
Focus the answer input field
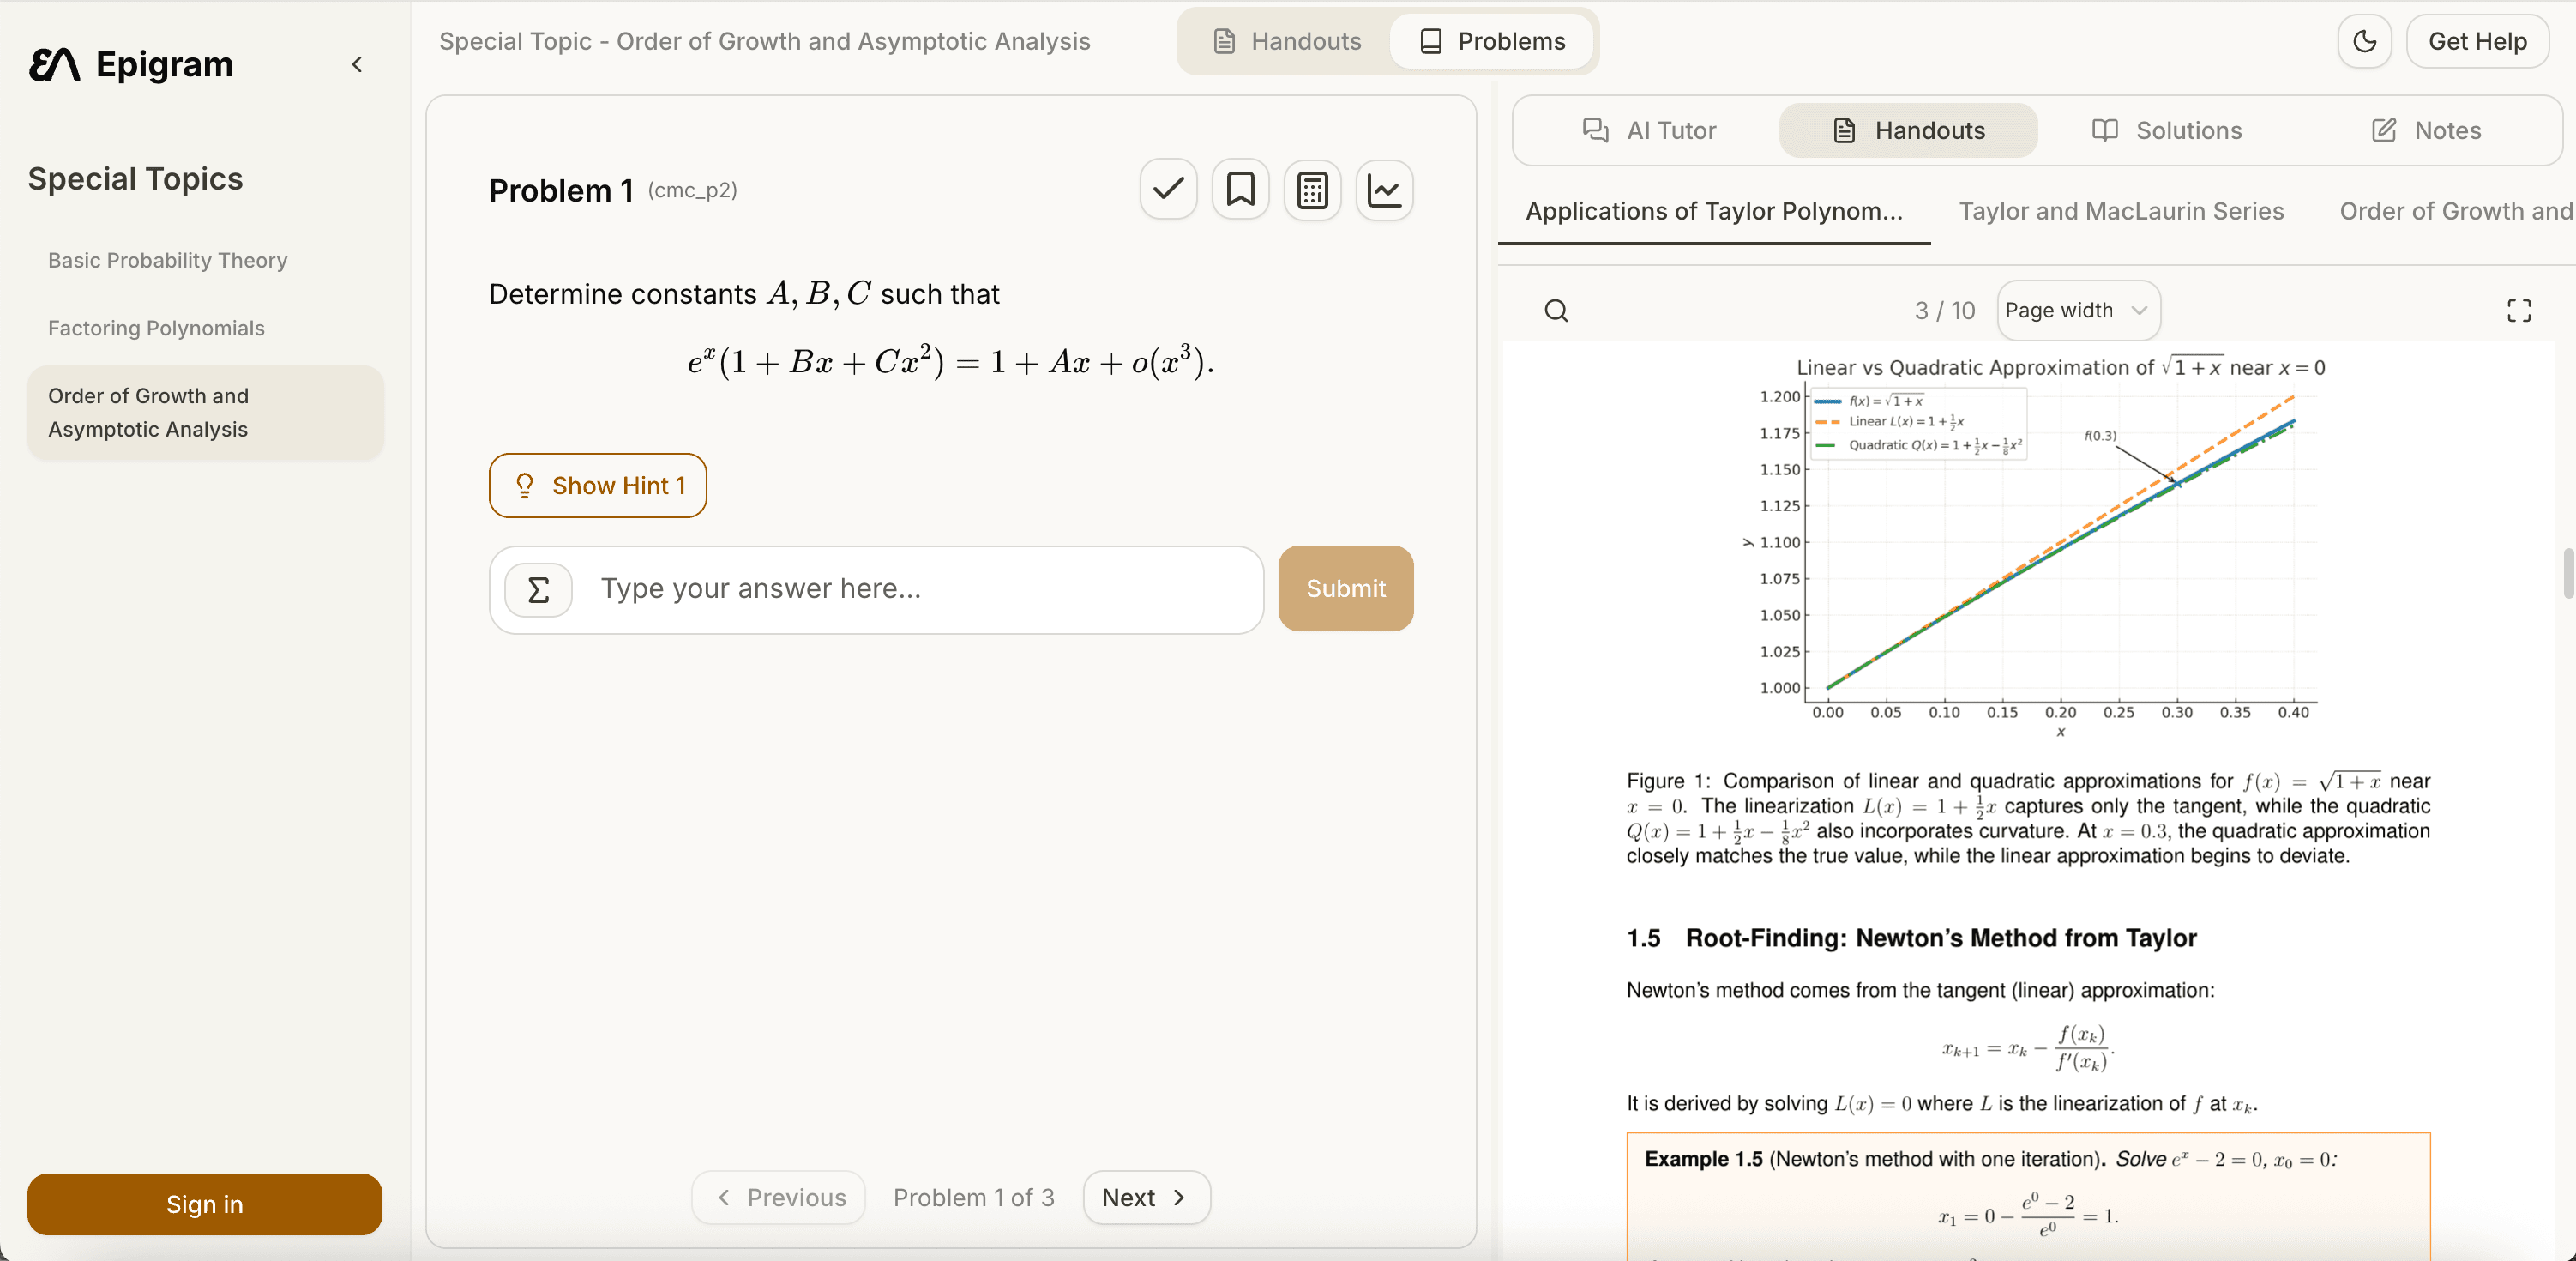[x=920, y=589]
